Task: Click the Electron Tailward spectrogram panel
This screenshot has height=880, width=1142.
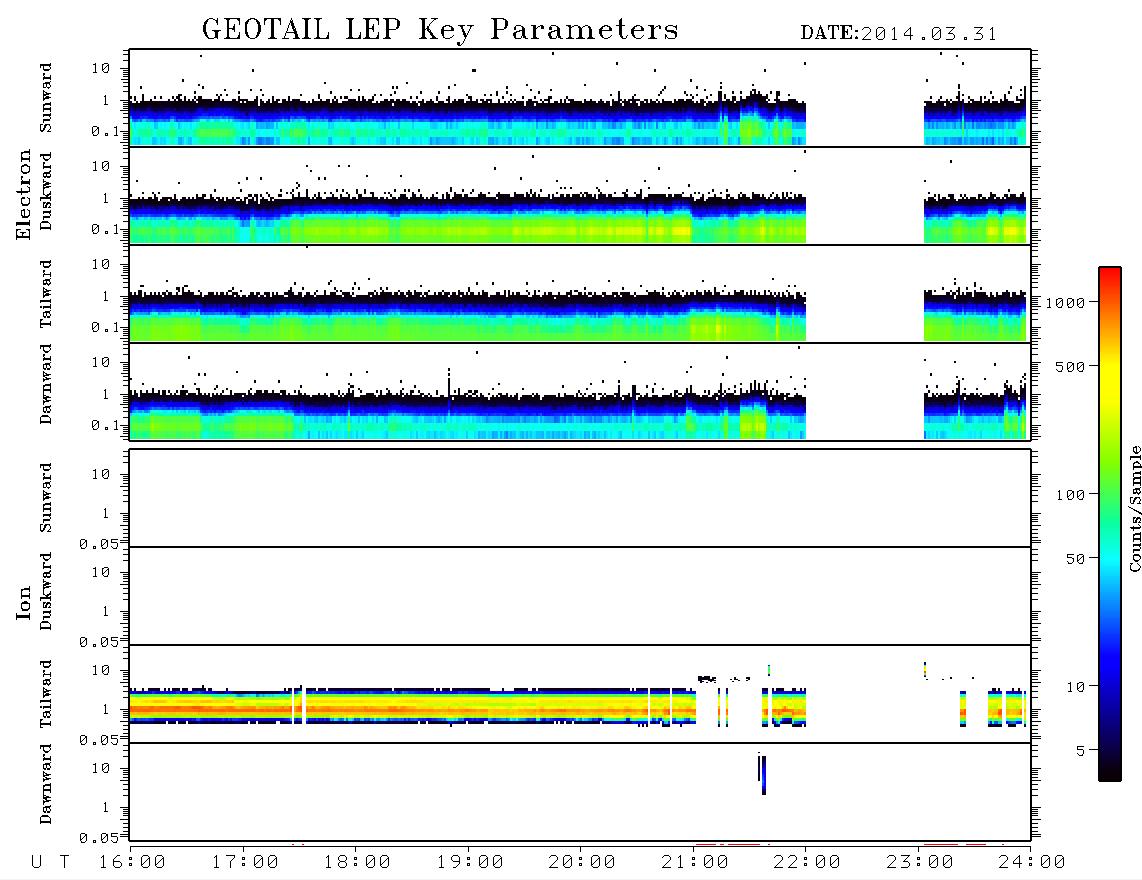Action: [580, 294]
